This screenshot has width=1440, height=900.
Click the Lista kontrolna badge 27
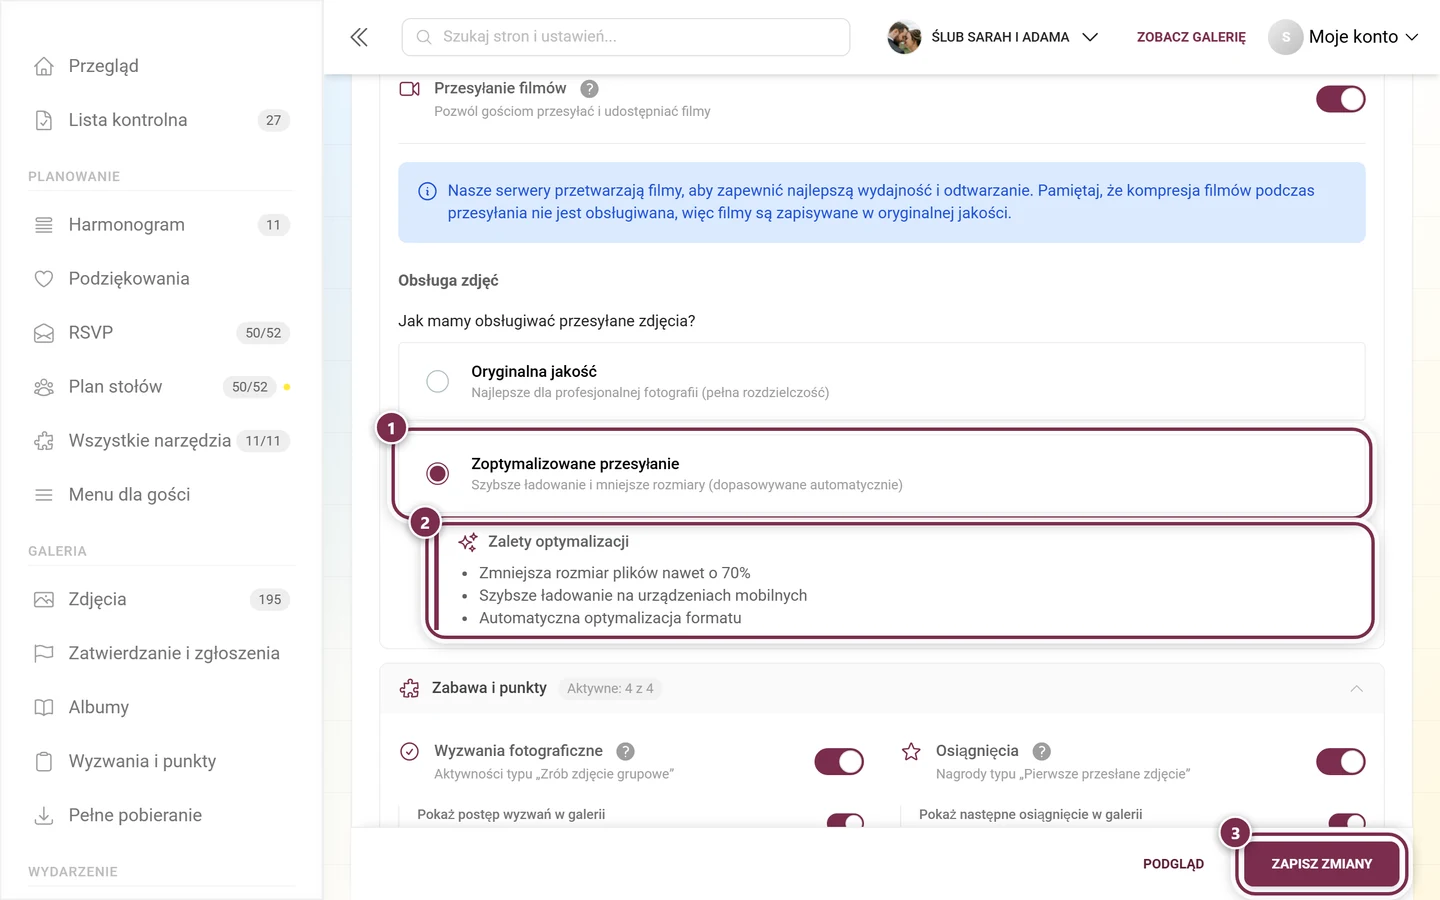[x=274, y=120]
